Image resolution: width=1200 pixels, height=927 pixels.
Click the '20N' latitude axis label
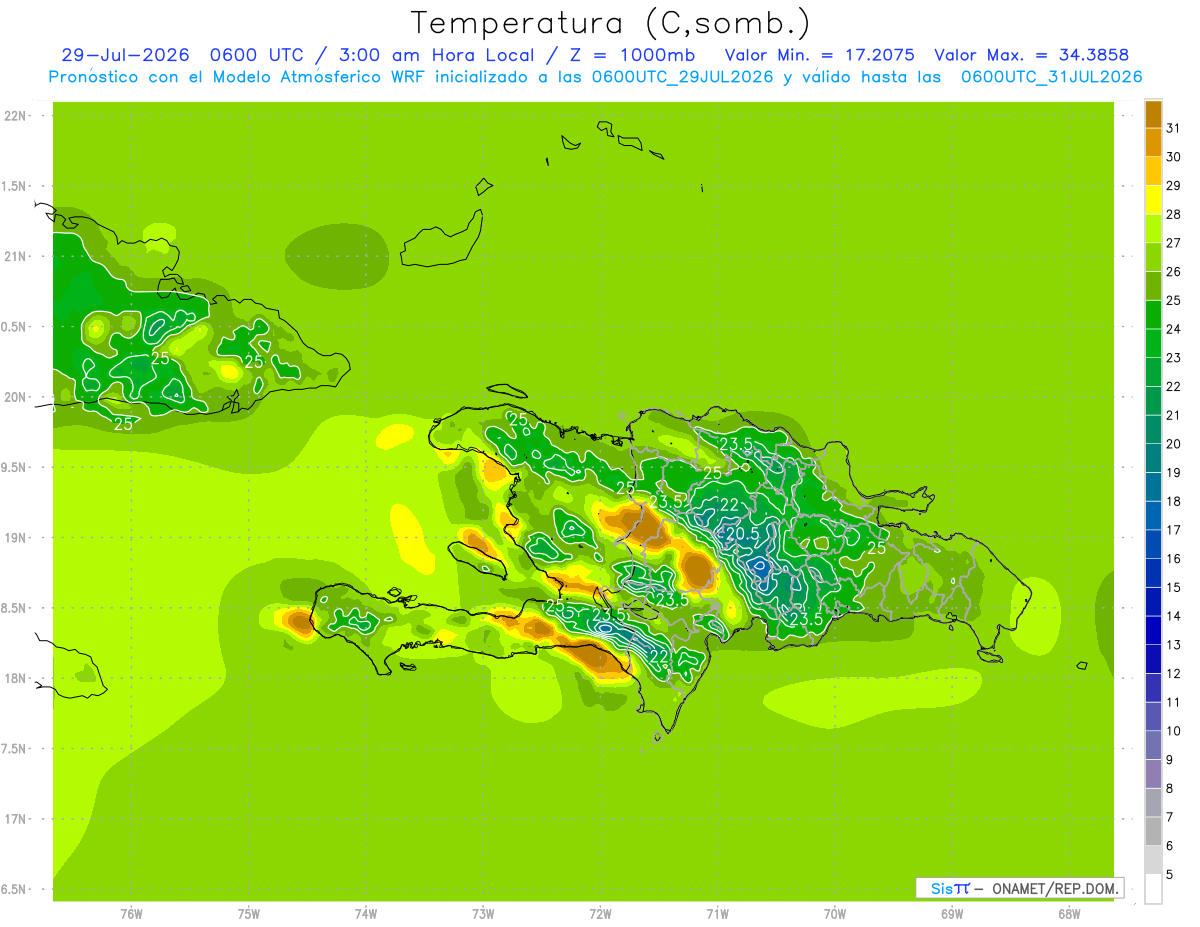click(x=15, y=397)
